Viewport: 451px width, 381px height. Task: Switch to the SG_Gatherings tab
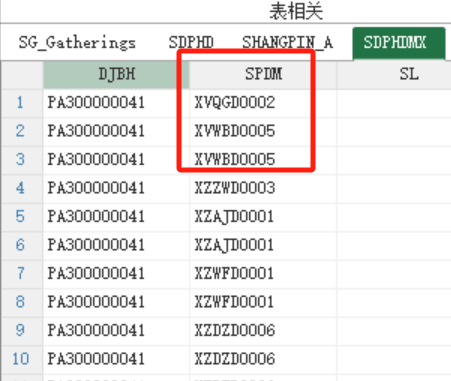click(x=77, y=43)
